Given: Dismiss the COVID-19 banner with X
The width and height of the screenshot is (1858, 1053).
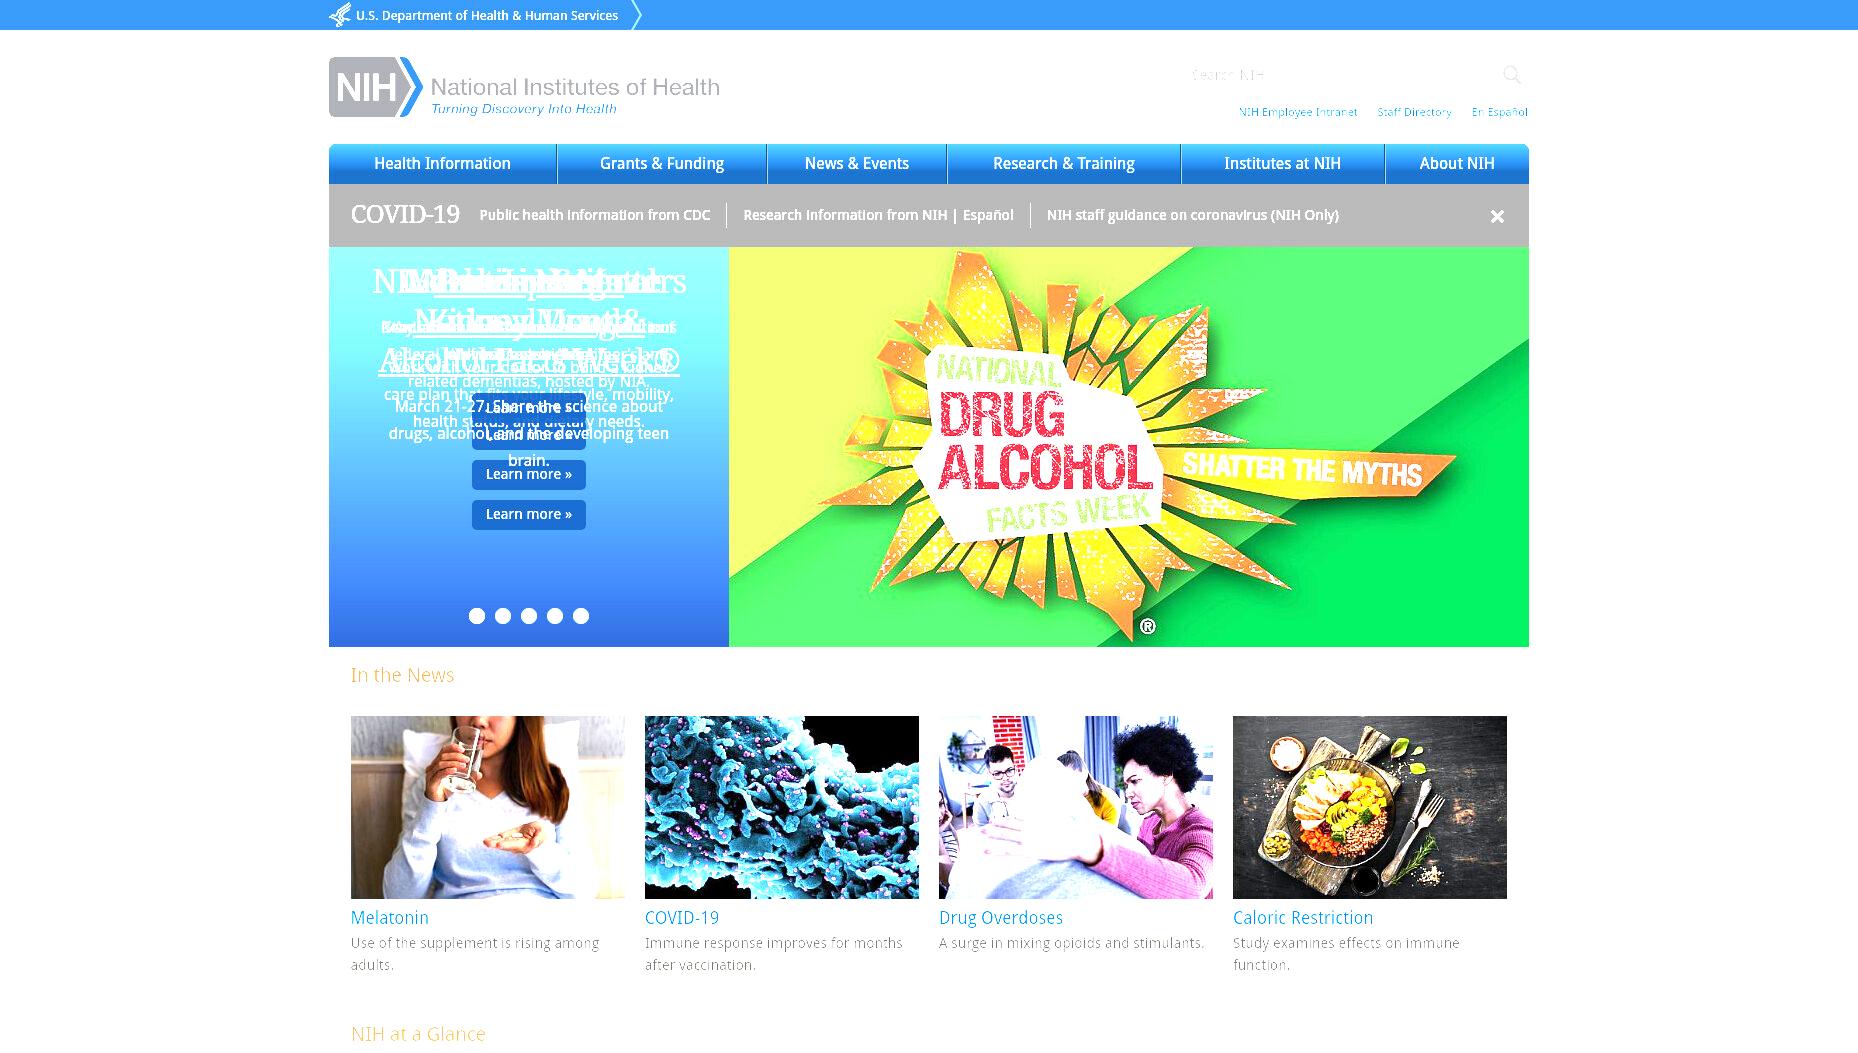Looking at the screenshot, I should click(1497, 216).
